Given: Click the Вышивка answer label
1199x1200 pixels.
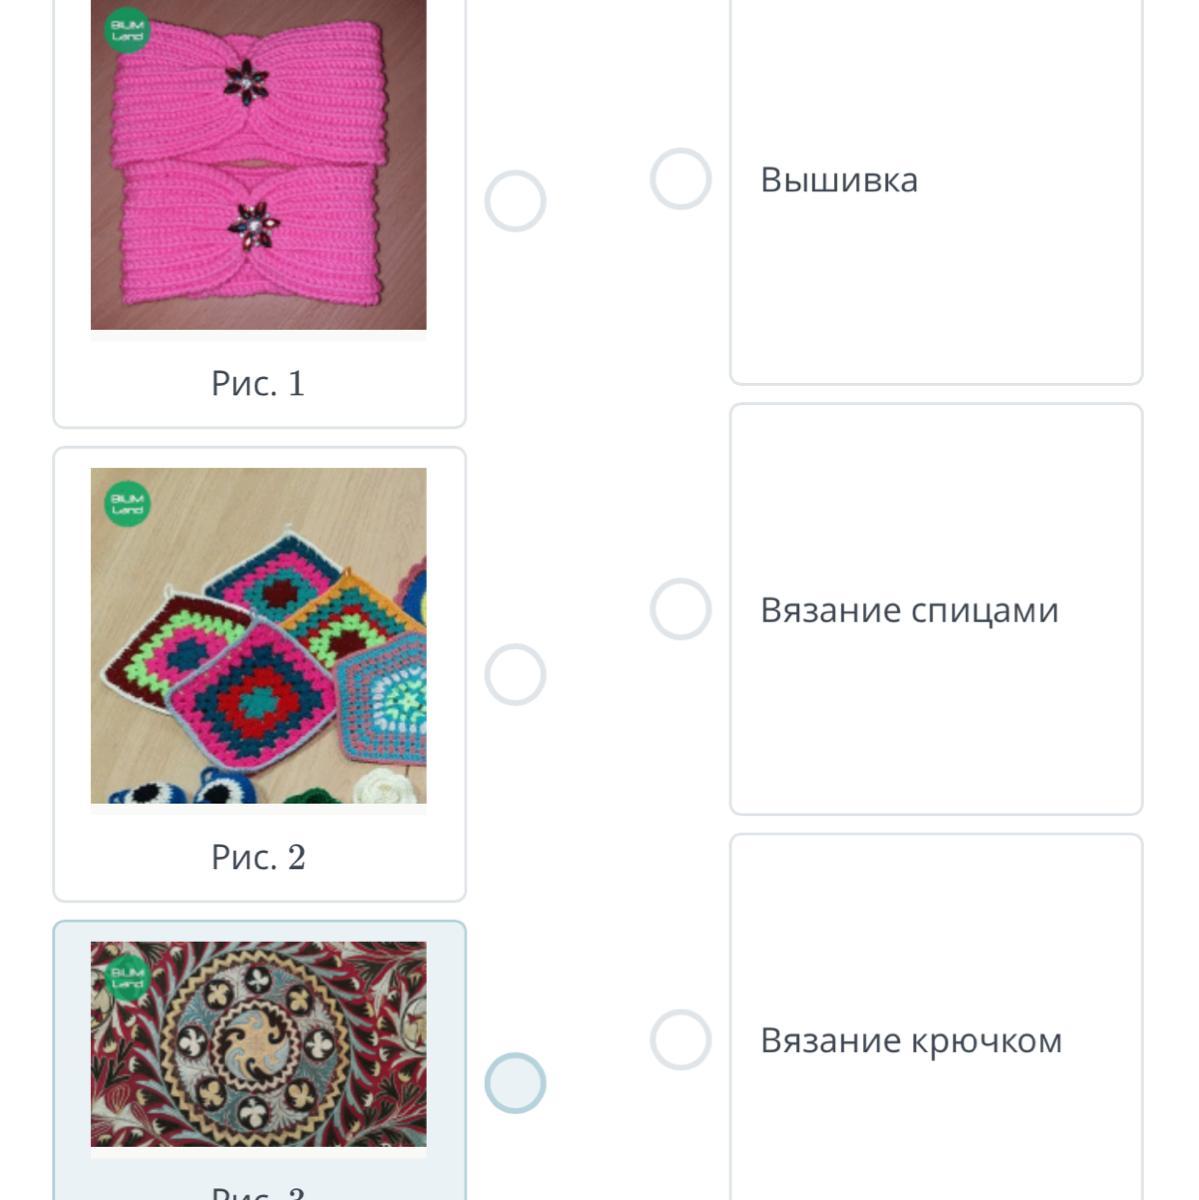Looking at the screenshot, I should click(839, 180).
